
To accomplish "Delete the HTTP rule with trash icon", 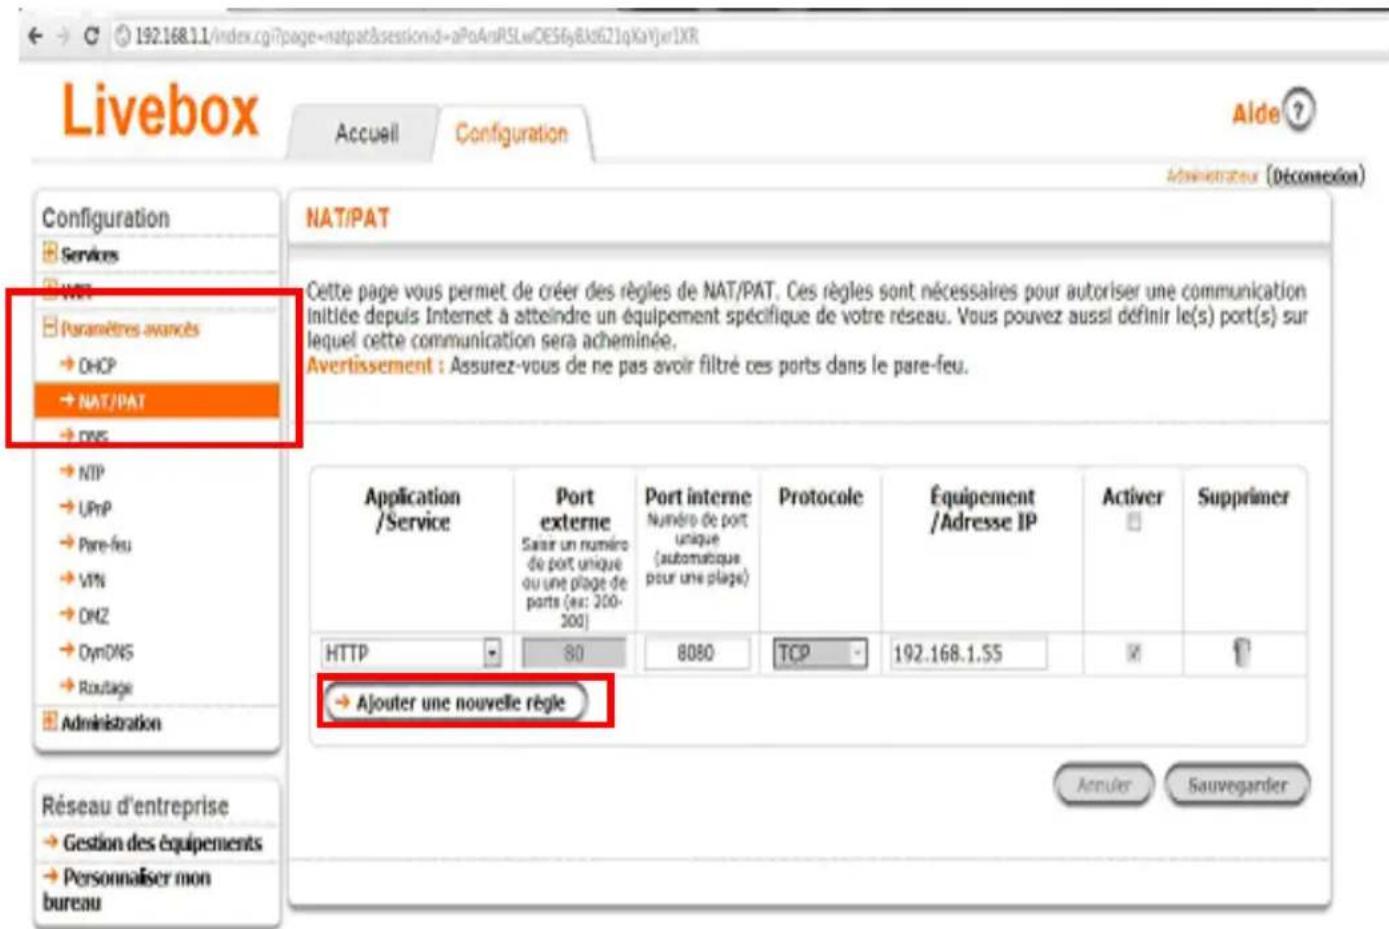I will (1241, 653).
